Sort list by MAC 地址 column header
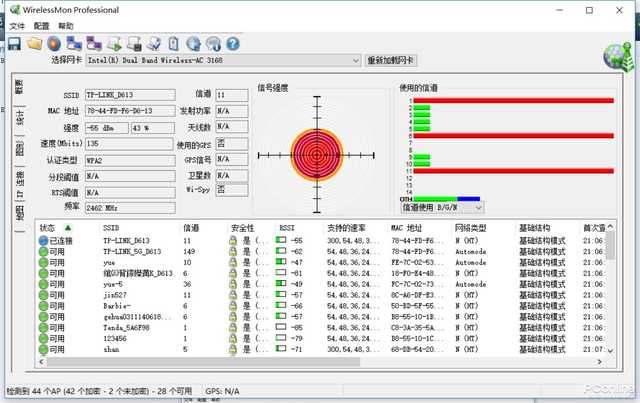 pos(406,228)
